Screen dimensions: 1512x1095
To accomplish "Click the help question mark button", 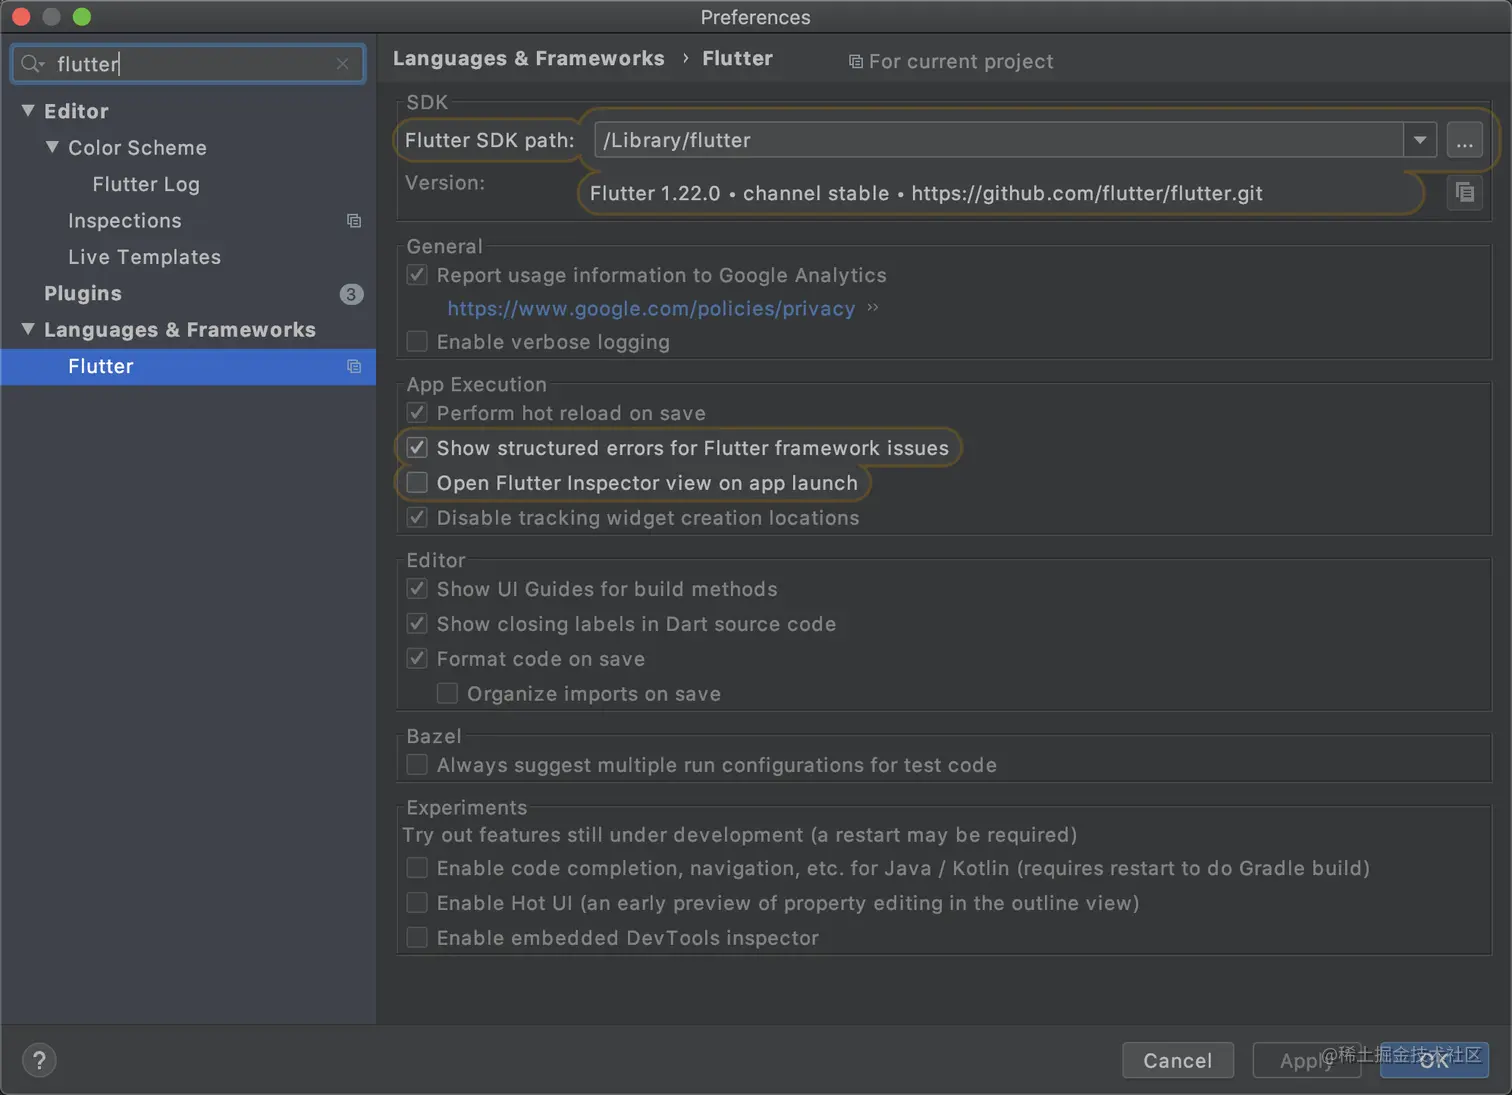I will pos(39,1060).
